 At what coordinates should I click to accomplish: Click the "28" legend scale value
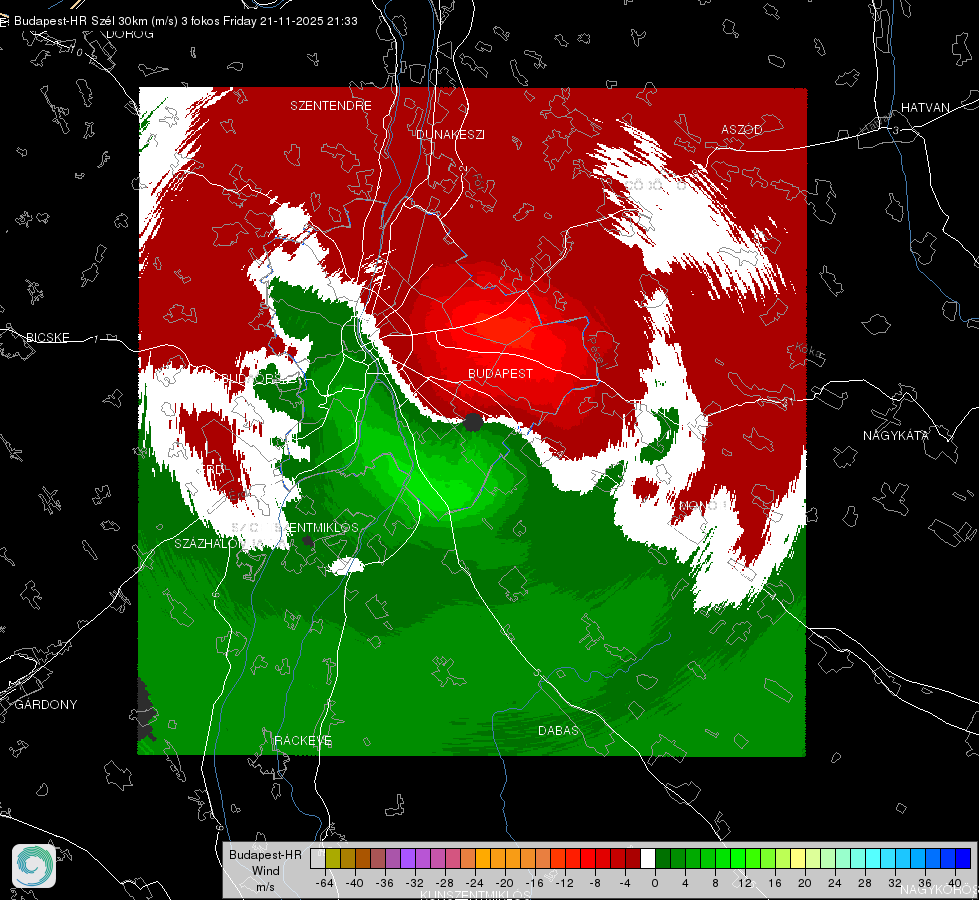pos(864,883)
